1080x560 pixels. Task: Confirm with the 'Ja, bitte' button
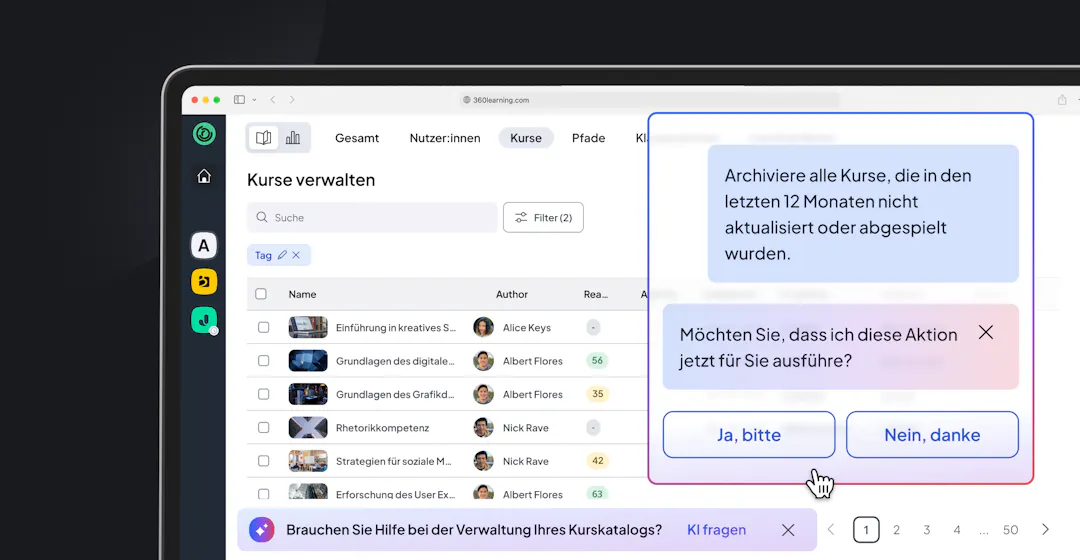point(749,435)
